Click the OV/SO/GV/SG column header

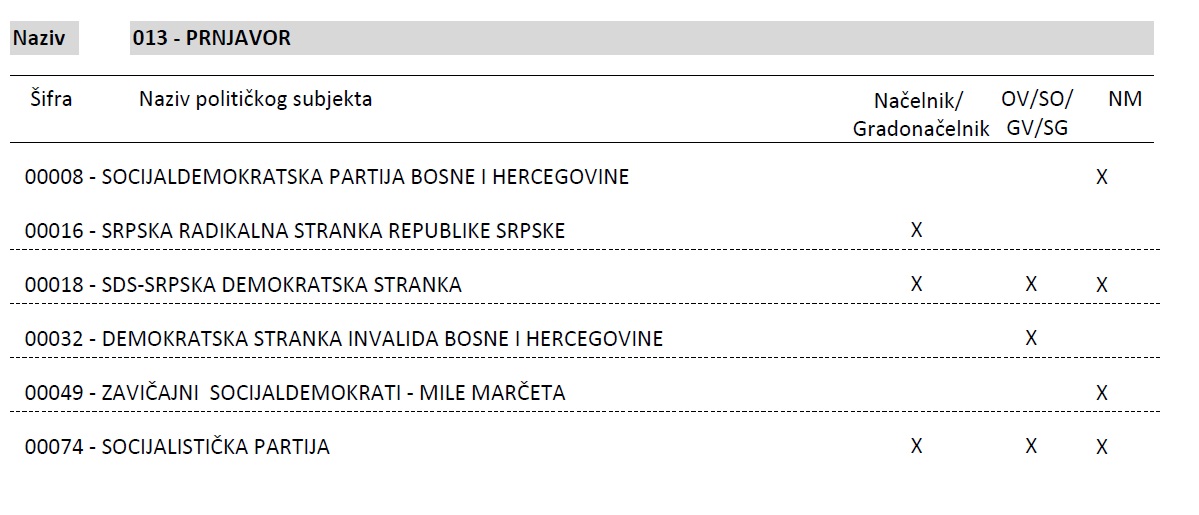1037,113
